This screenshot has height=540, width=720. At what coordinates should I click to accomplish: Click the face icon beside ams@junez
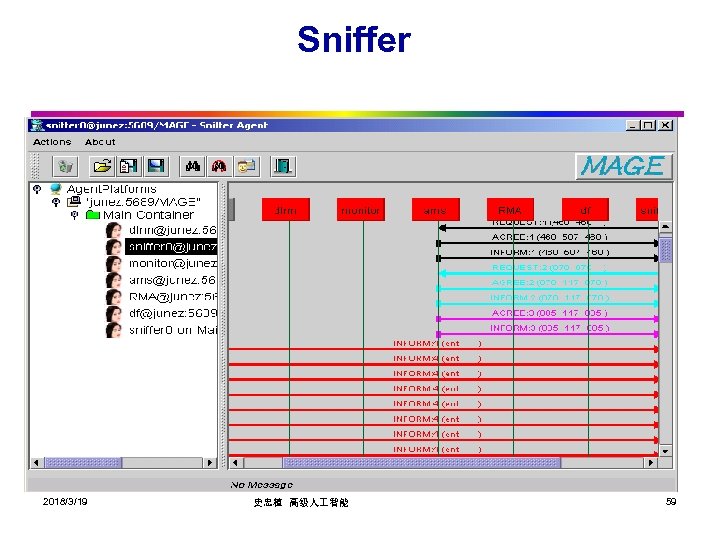click(113, 281)
